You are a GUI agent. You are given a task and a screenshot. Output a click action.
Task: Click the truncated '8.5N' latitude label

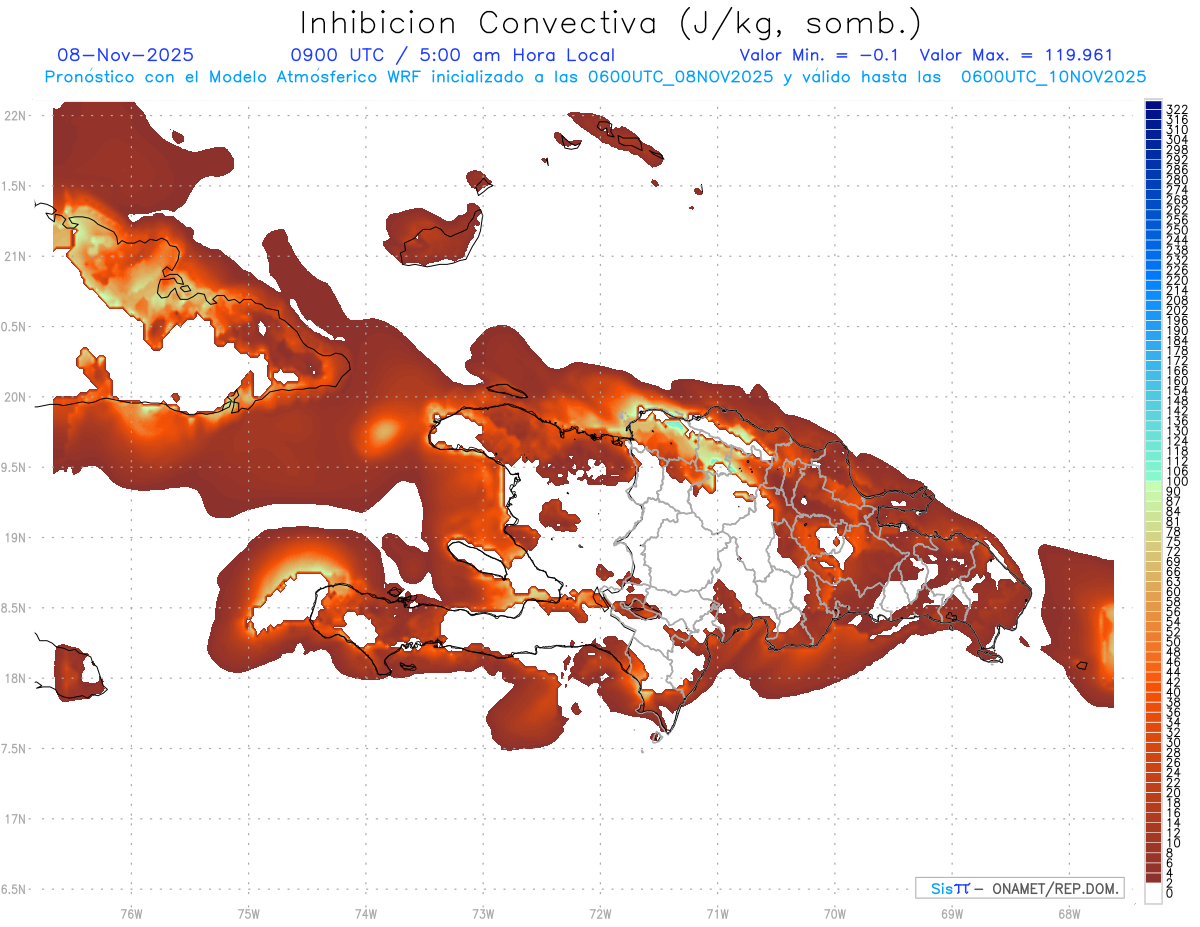pyautogui.click(x=13, y=608)
